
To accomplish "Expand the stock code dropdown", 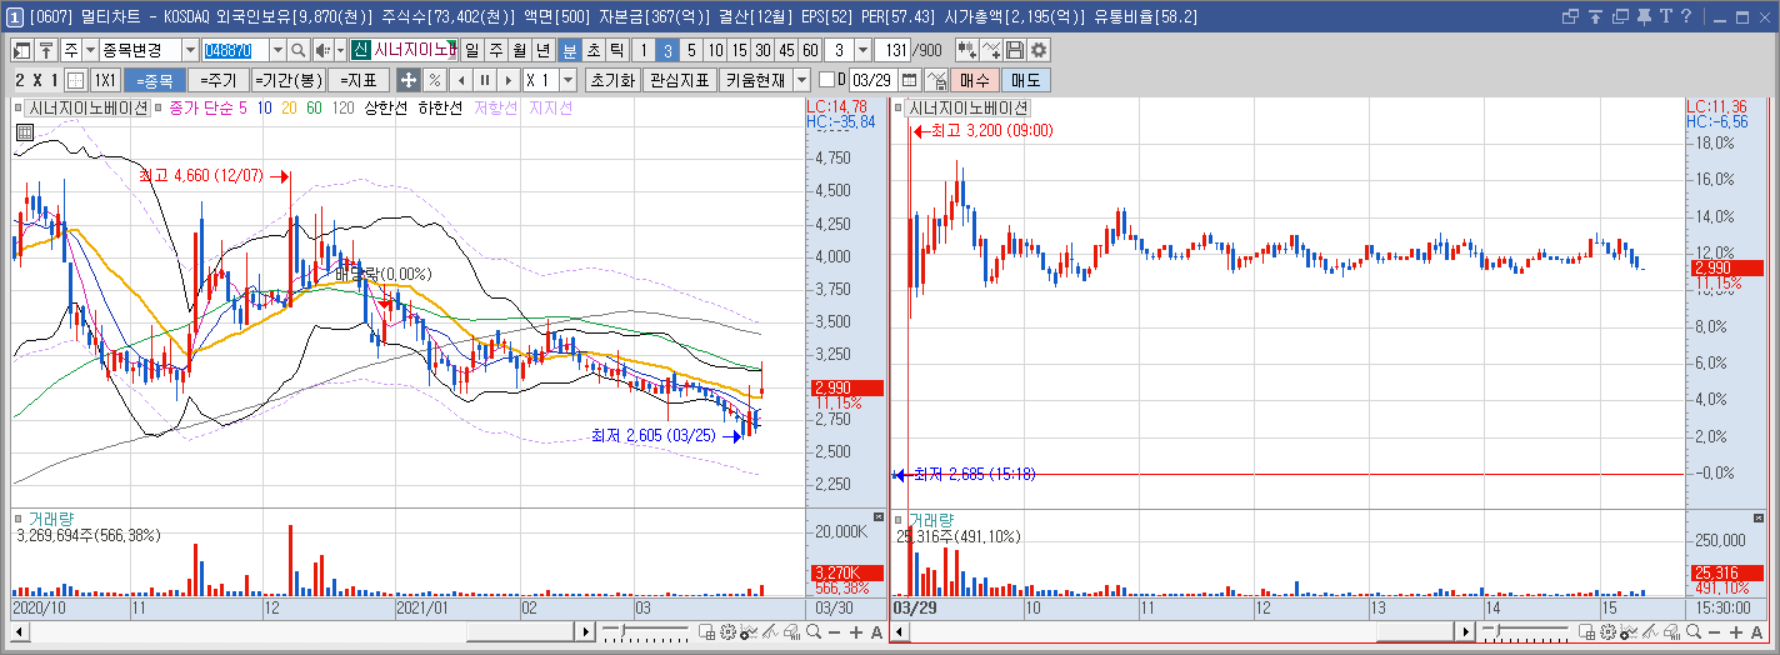I will pos(278,50).
